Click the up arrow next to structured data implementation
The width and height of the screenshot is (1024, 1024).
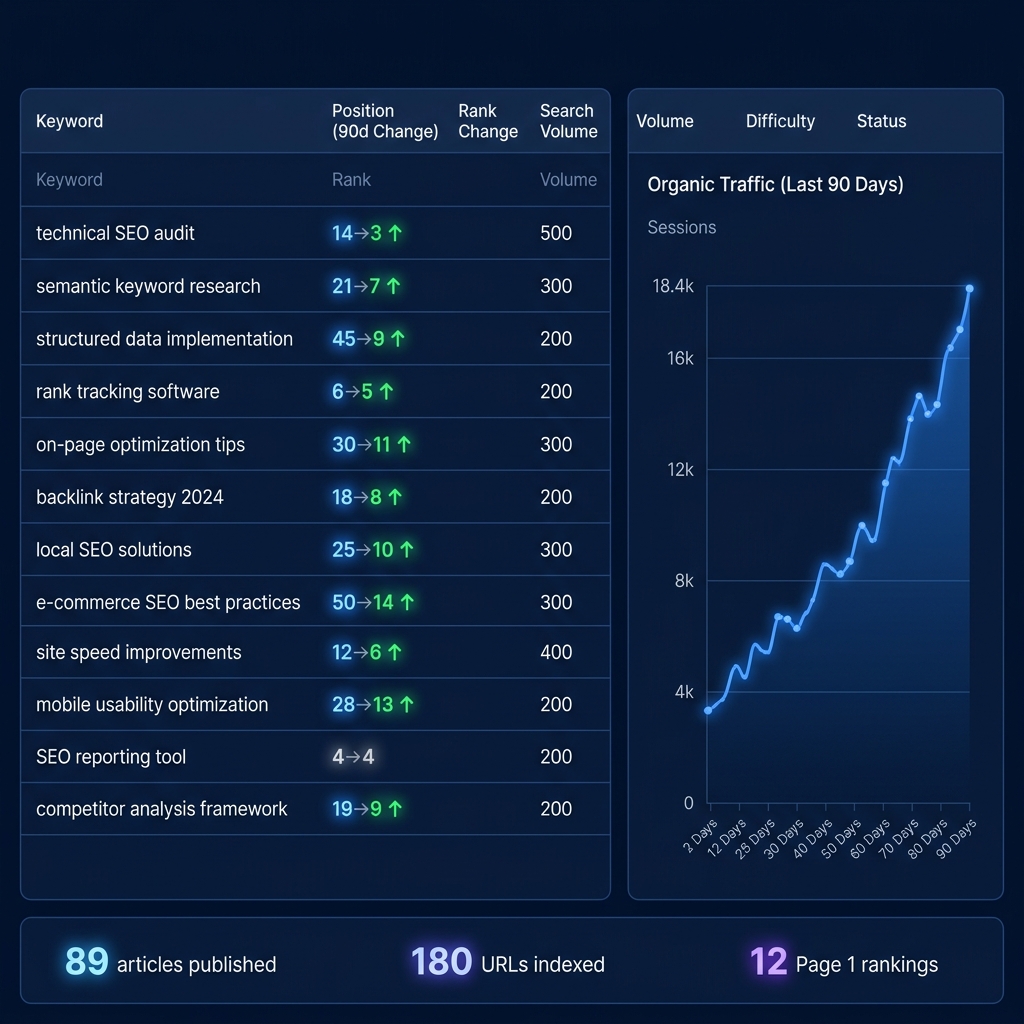[399, 338]
